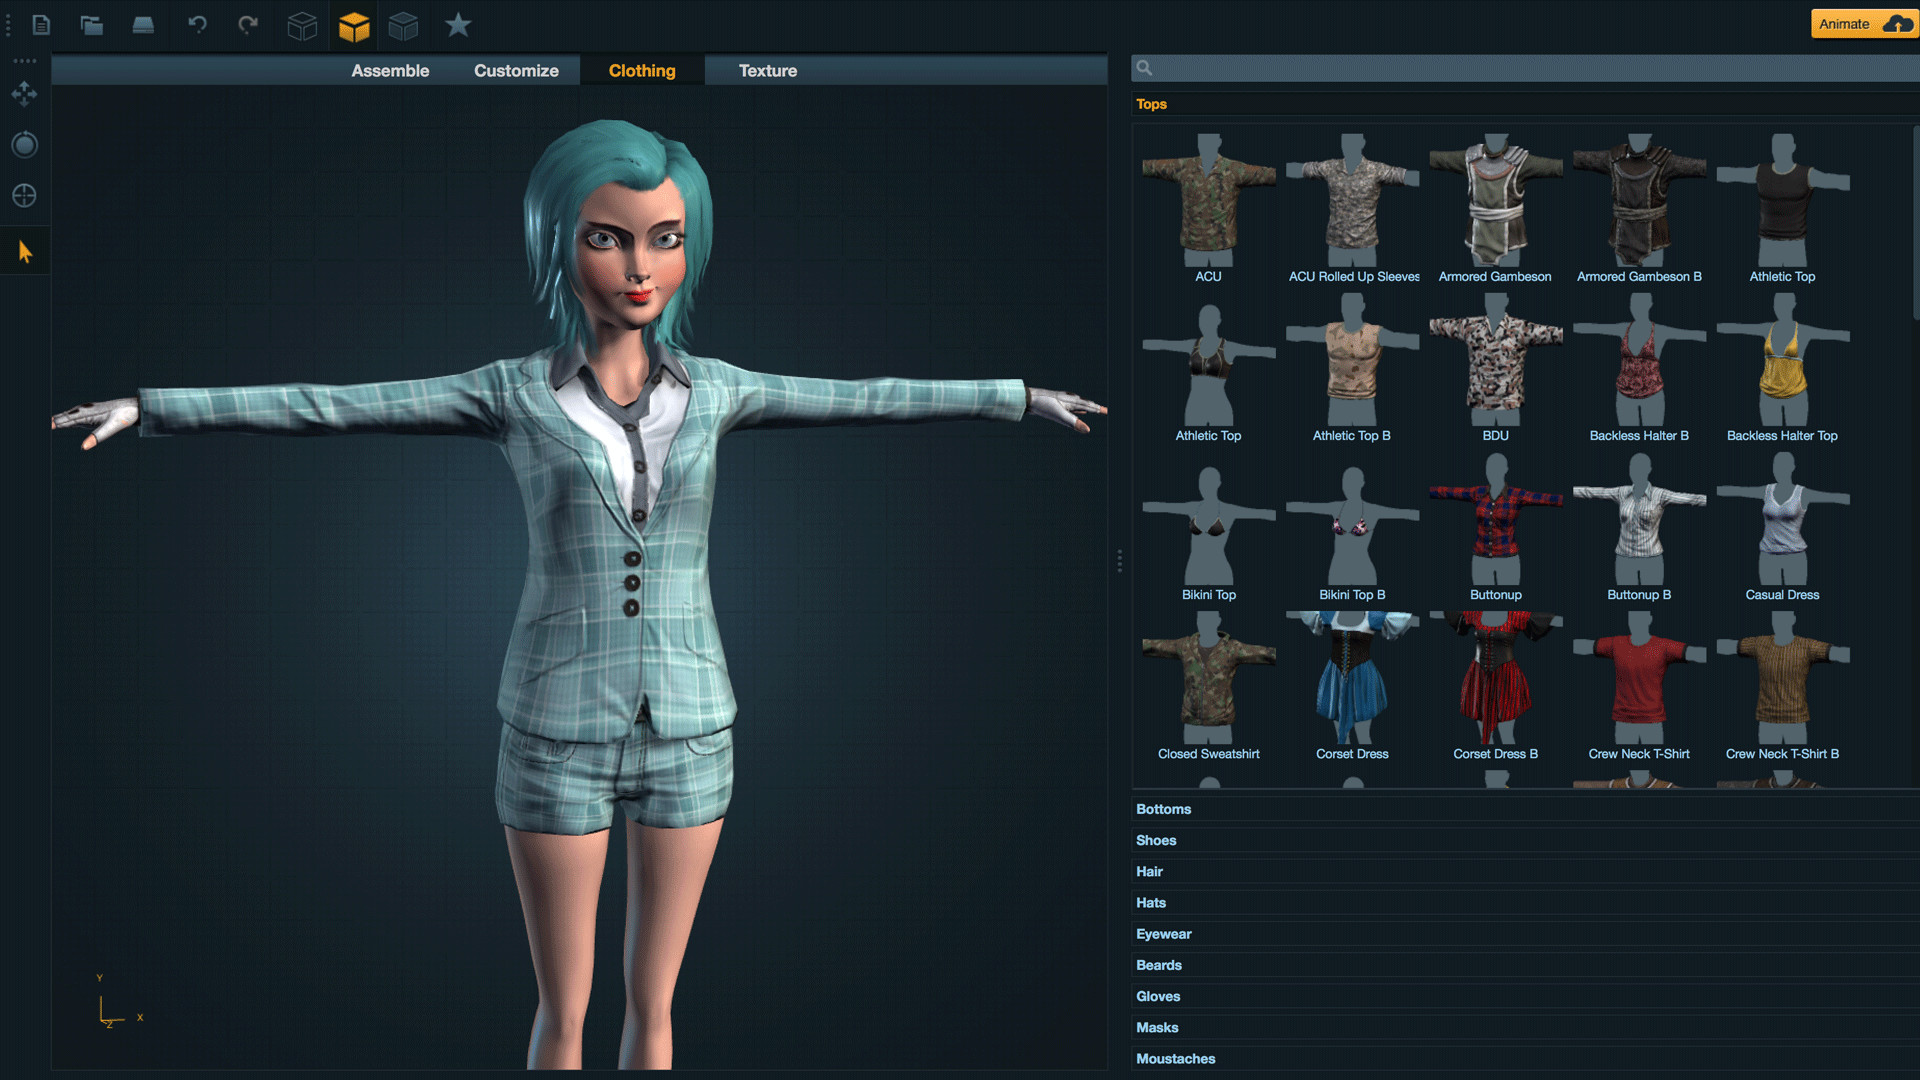Image resolution: width=1920 pixels, height=1080 pixels.
Task: Apply the Crew Neck T-Shirt top
Action: pos(1638,680)
